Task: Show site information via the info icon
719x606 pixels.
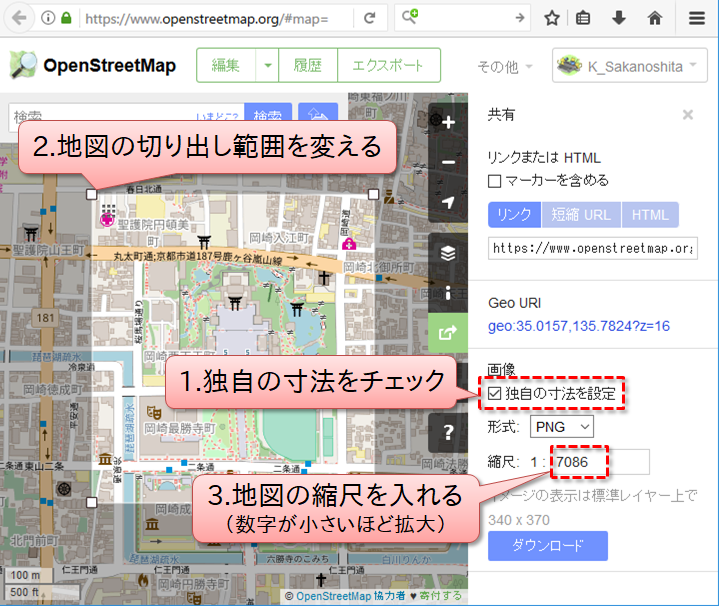Action: (48, 18)
